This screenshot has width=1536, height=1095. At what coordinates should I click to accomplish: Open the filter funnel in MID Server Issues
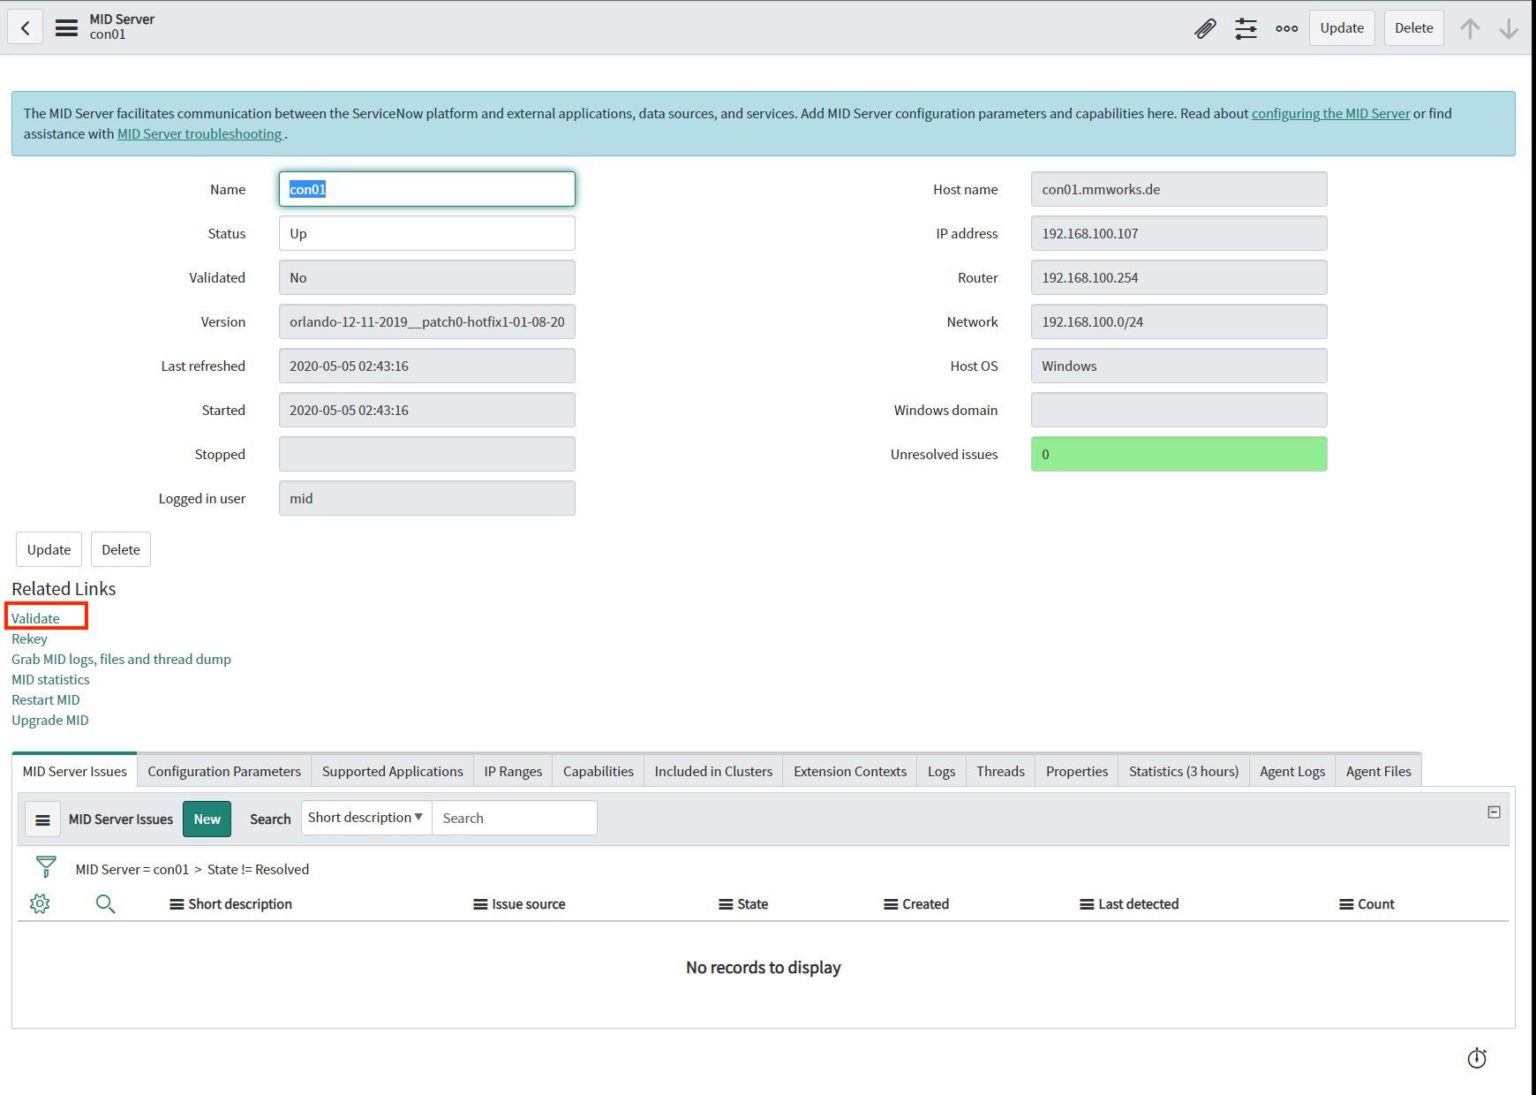(44, 864)
